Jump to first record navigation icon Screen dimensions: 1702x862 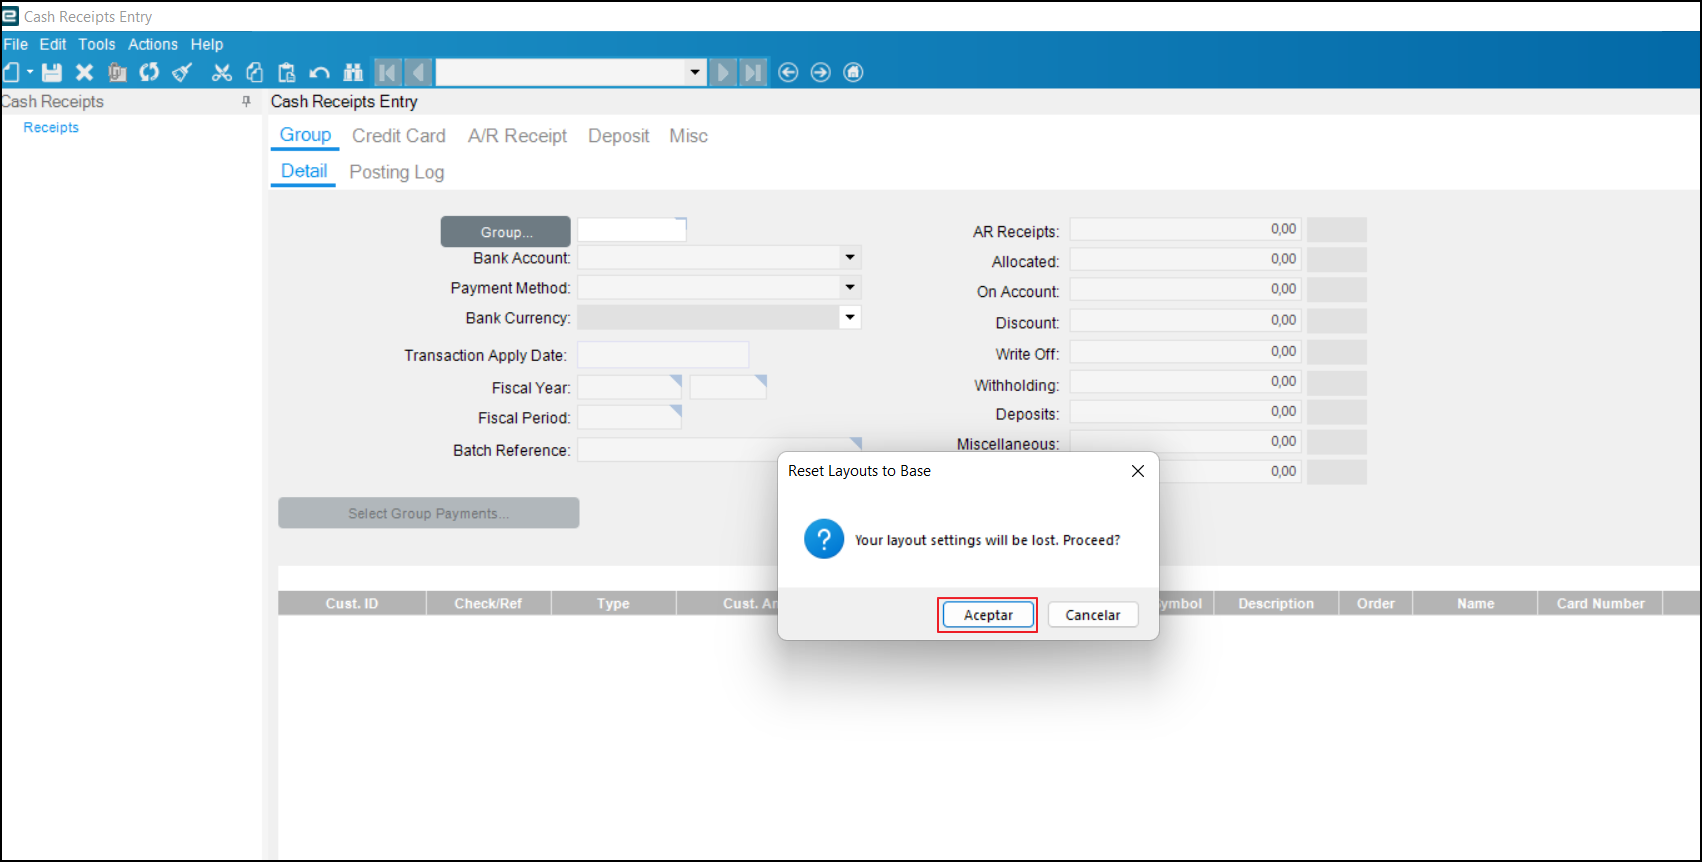pos(387,72)
